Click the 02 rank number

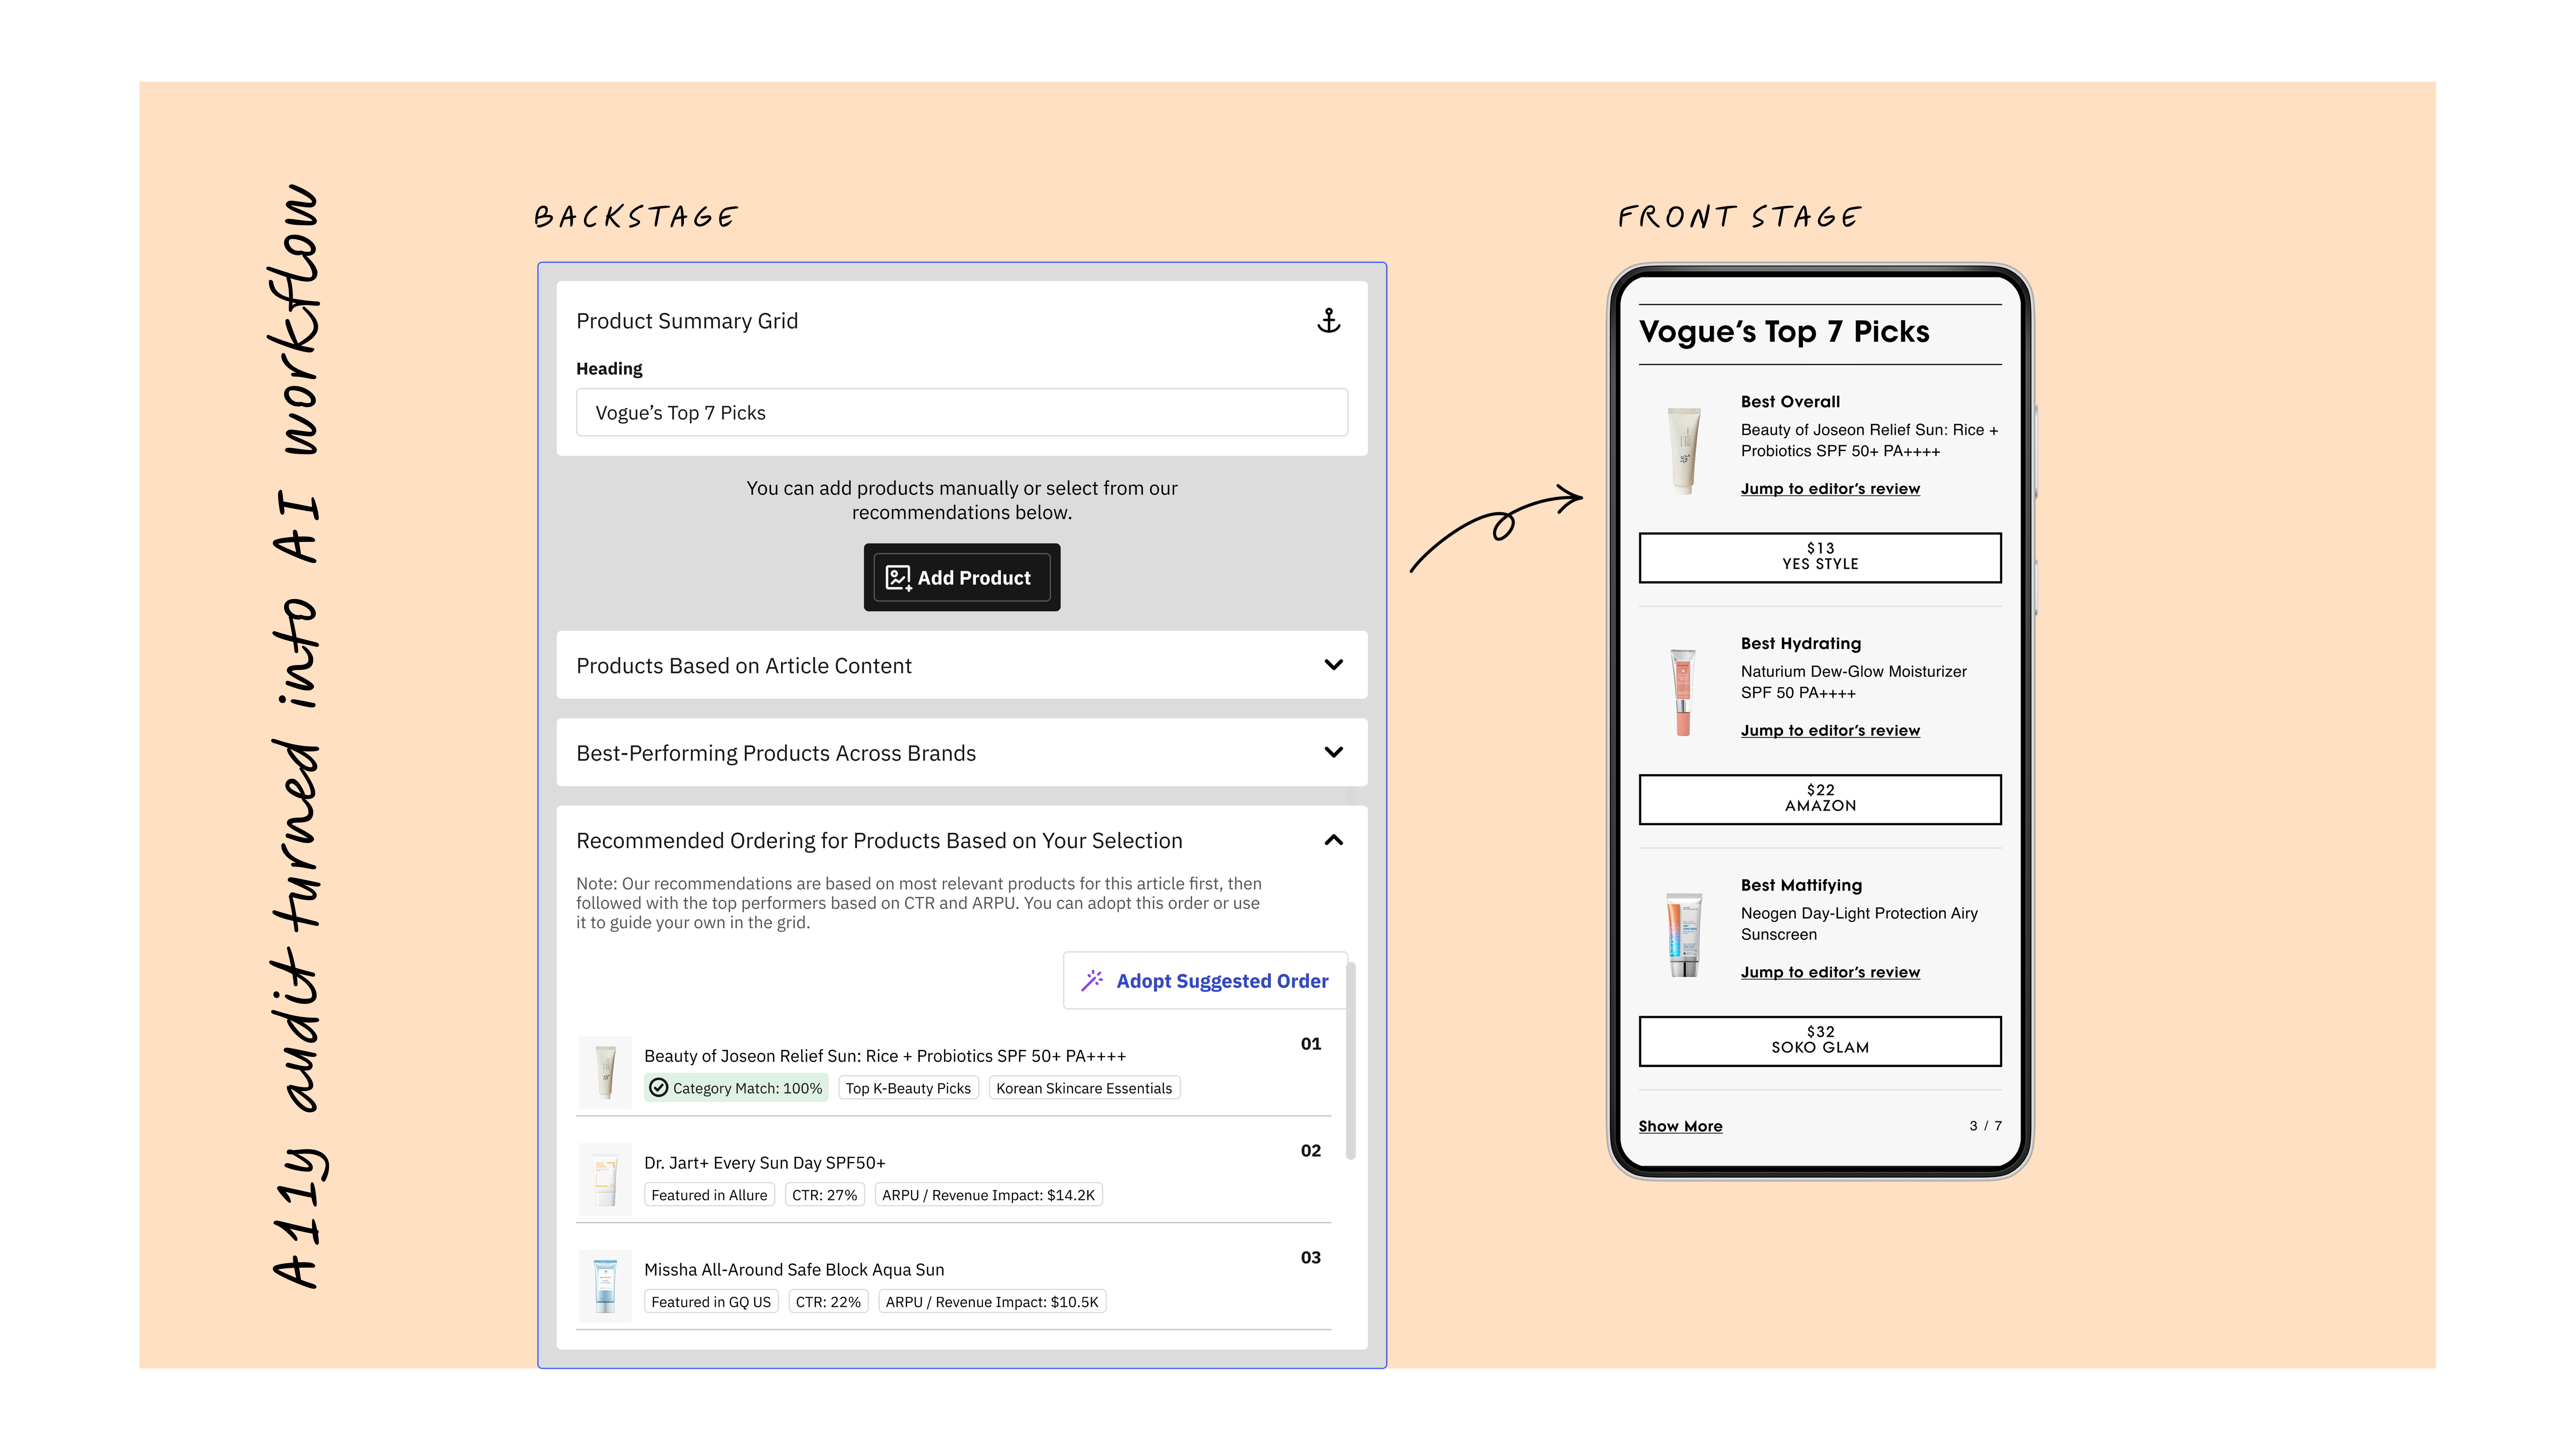(x=1311, y=1151)
